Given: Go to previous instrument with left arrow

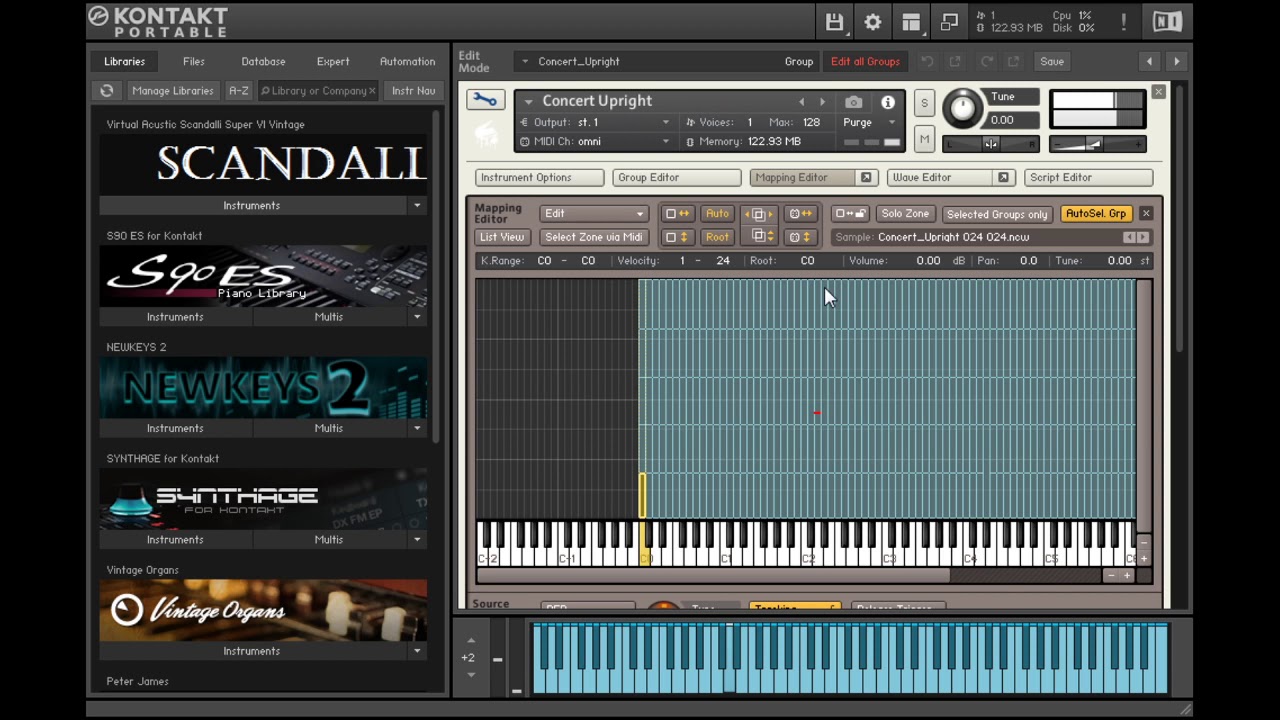Looking at the screenshot, I should point(801,102).
